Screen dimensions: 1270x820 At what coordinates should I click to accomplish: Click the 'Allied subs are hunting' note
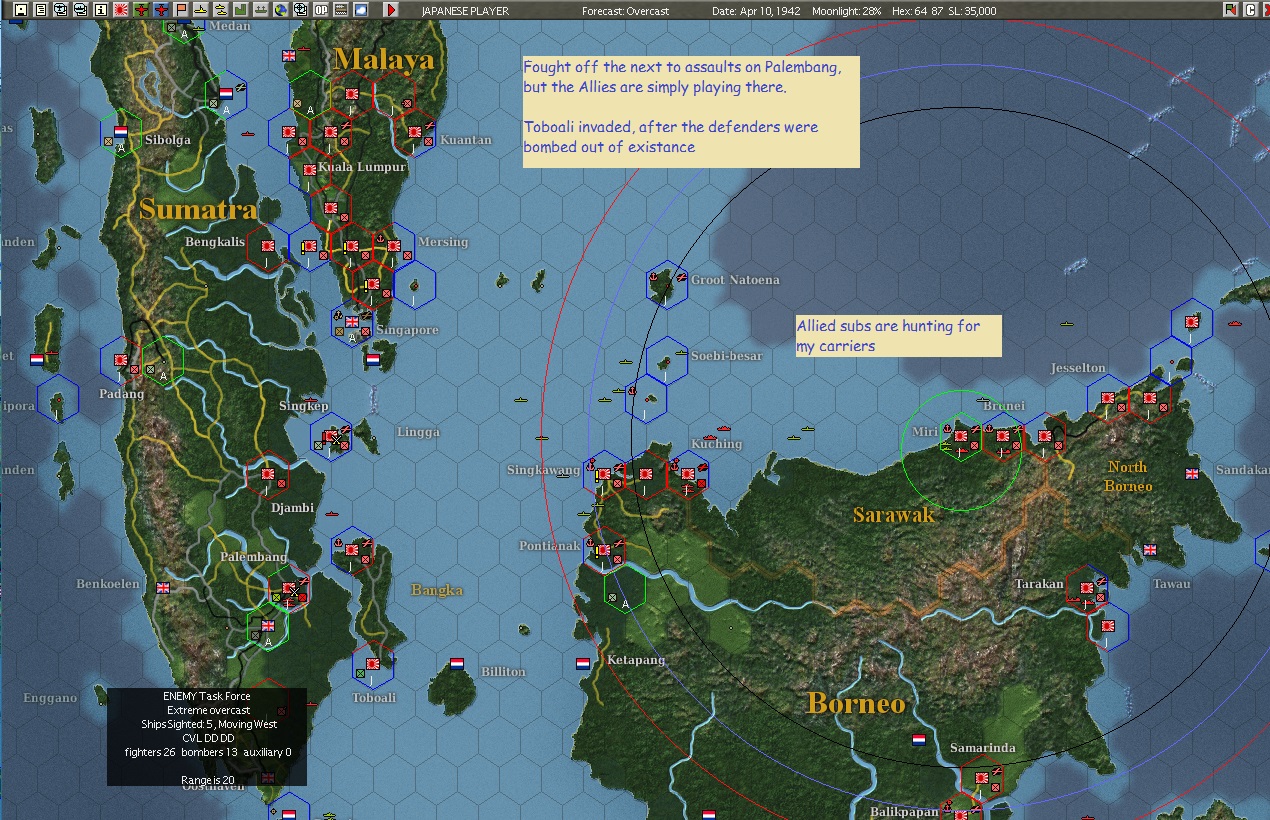click(898, 336)
